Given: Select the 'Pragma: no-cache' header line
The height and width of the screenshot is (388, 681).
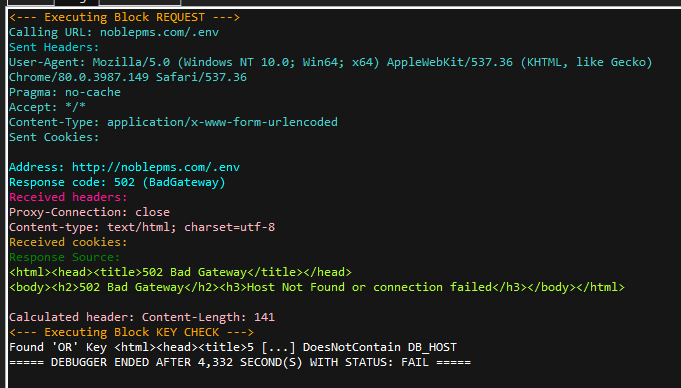Looking at the screenshot, I should pyautogui.click(x=65, y=92).
